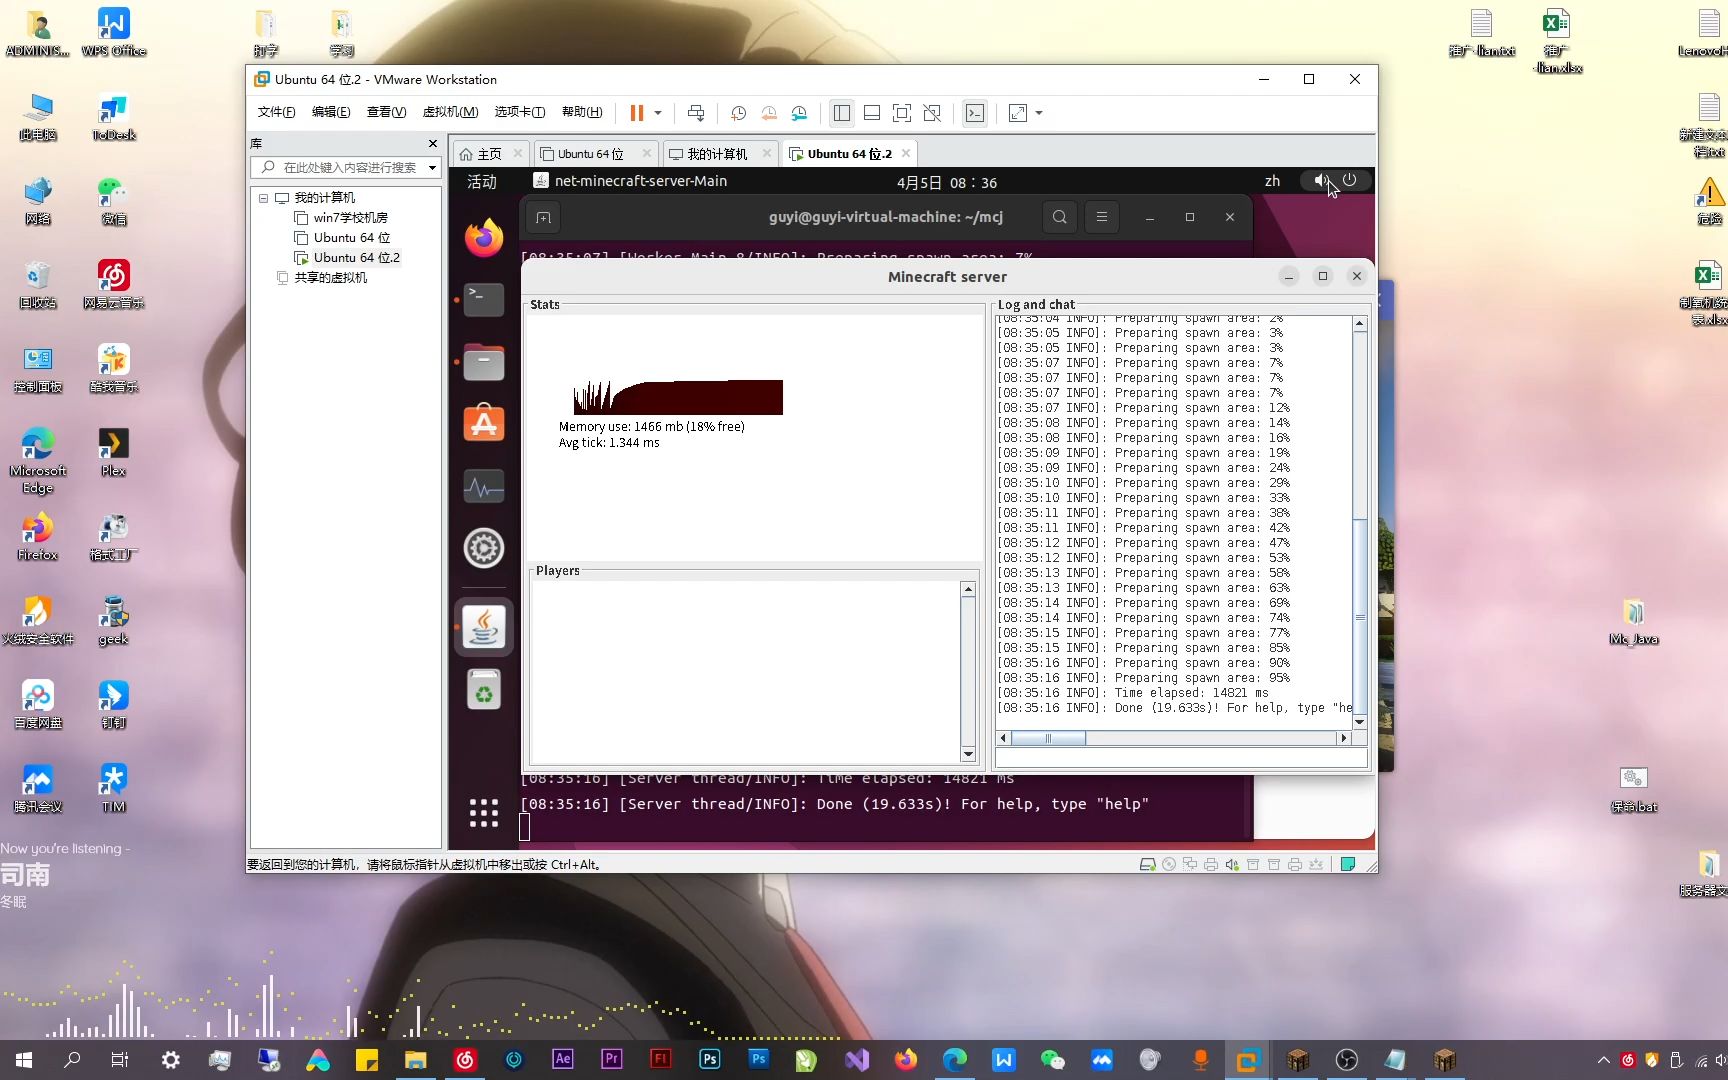The image size is (1728, 1080).
Task: Open the Terminal from the Ubuntu dock
Action: (x=484, y=300)
